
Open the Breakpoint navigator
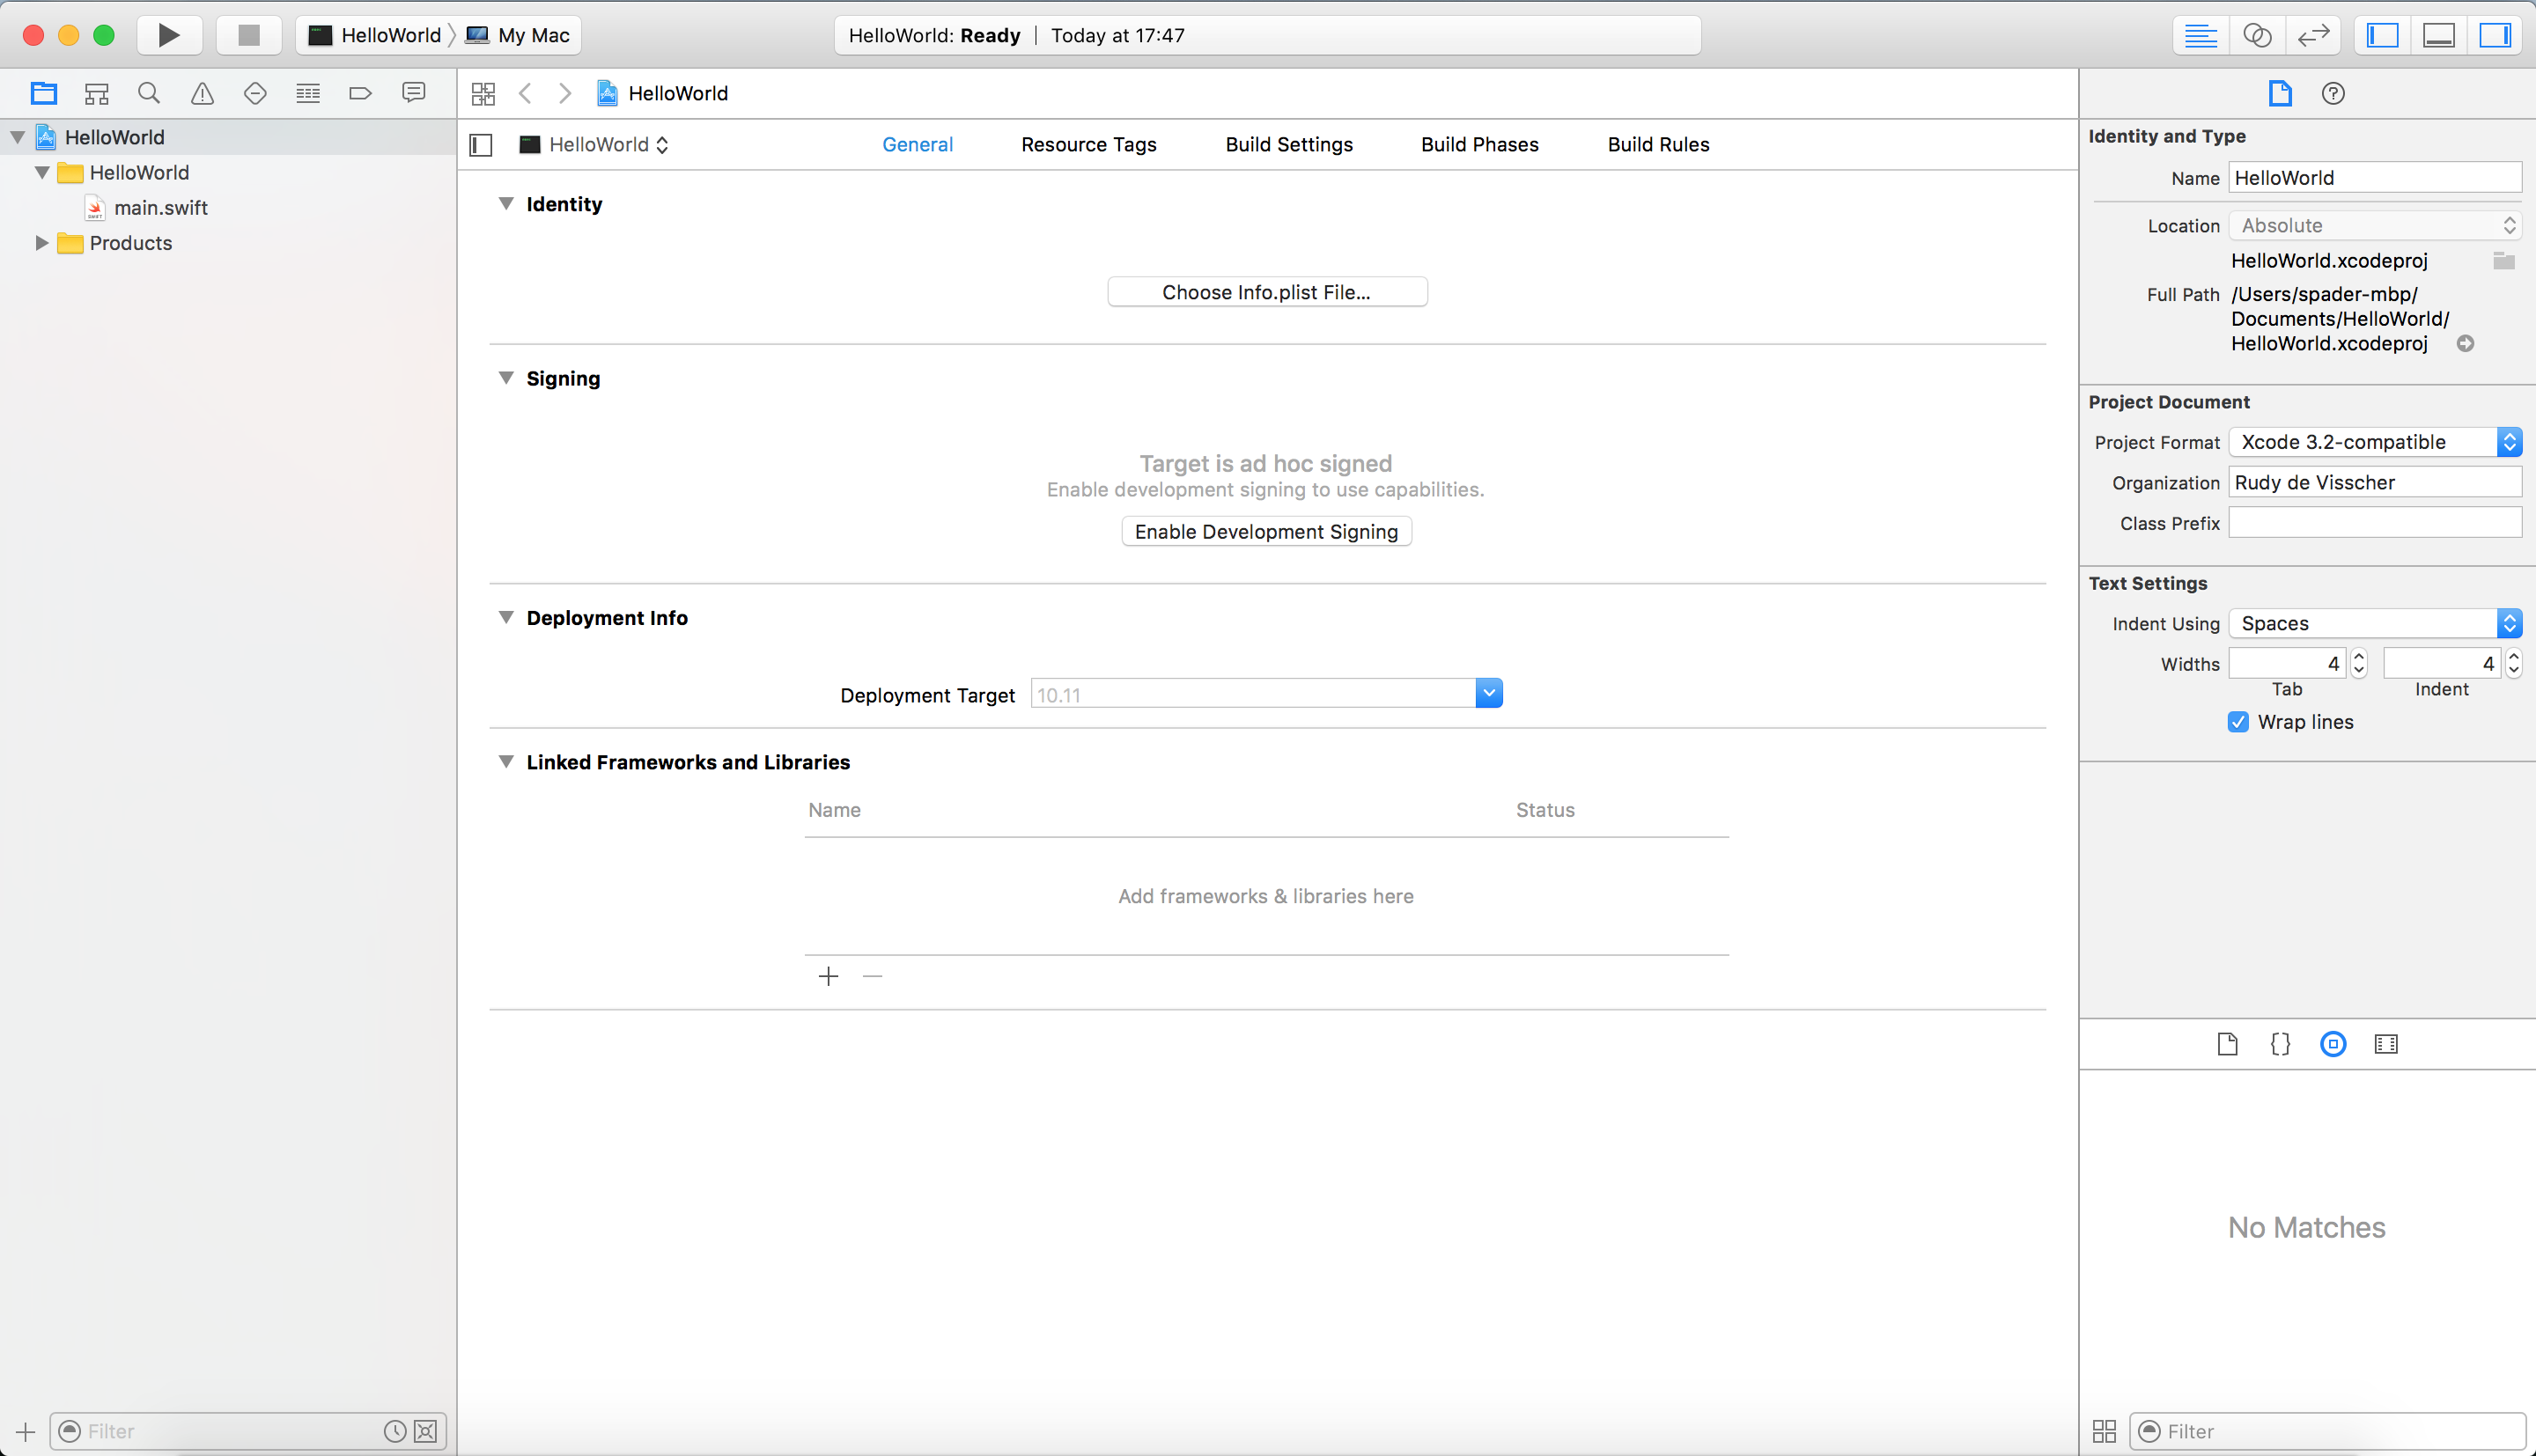[x=360, y=93]
